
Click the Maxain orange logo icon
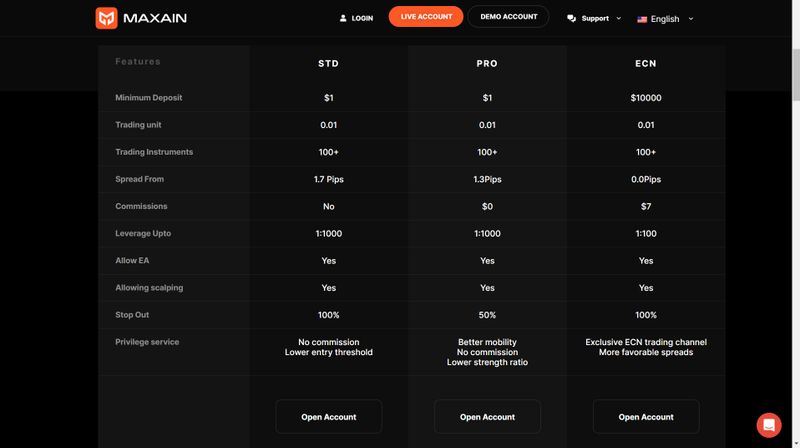click(106, 18)
